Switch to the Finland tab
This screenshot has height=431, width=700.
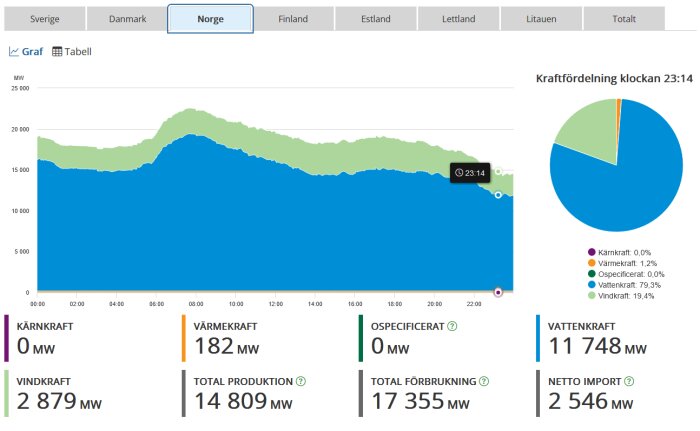point(293,19)
